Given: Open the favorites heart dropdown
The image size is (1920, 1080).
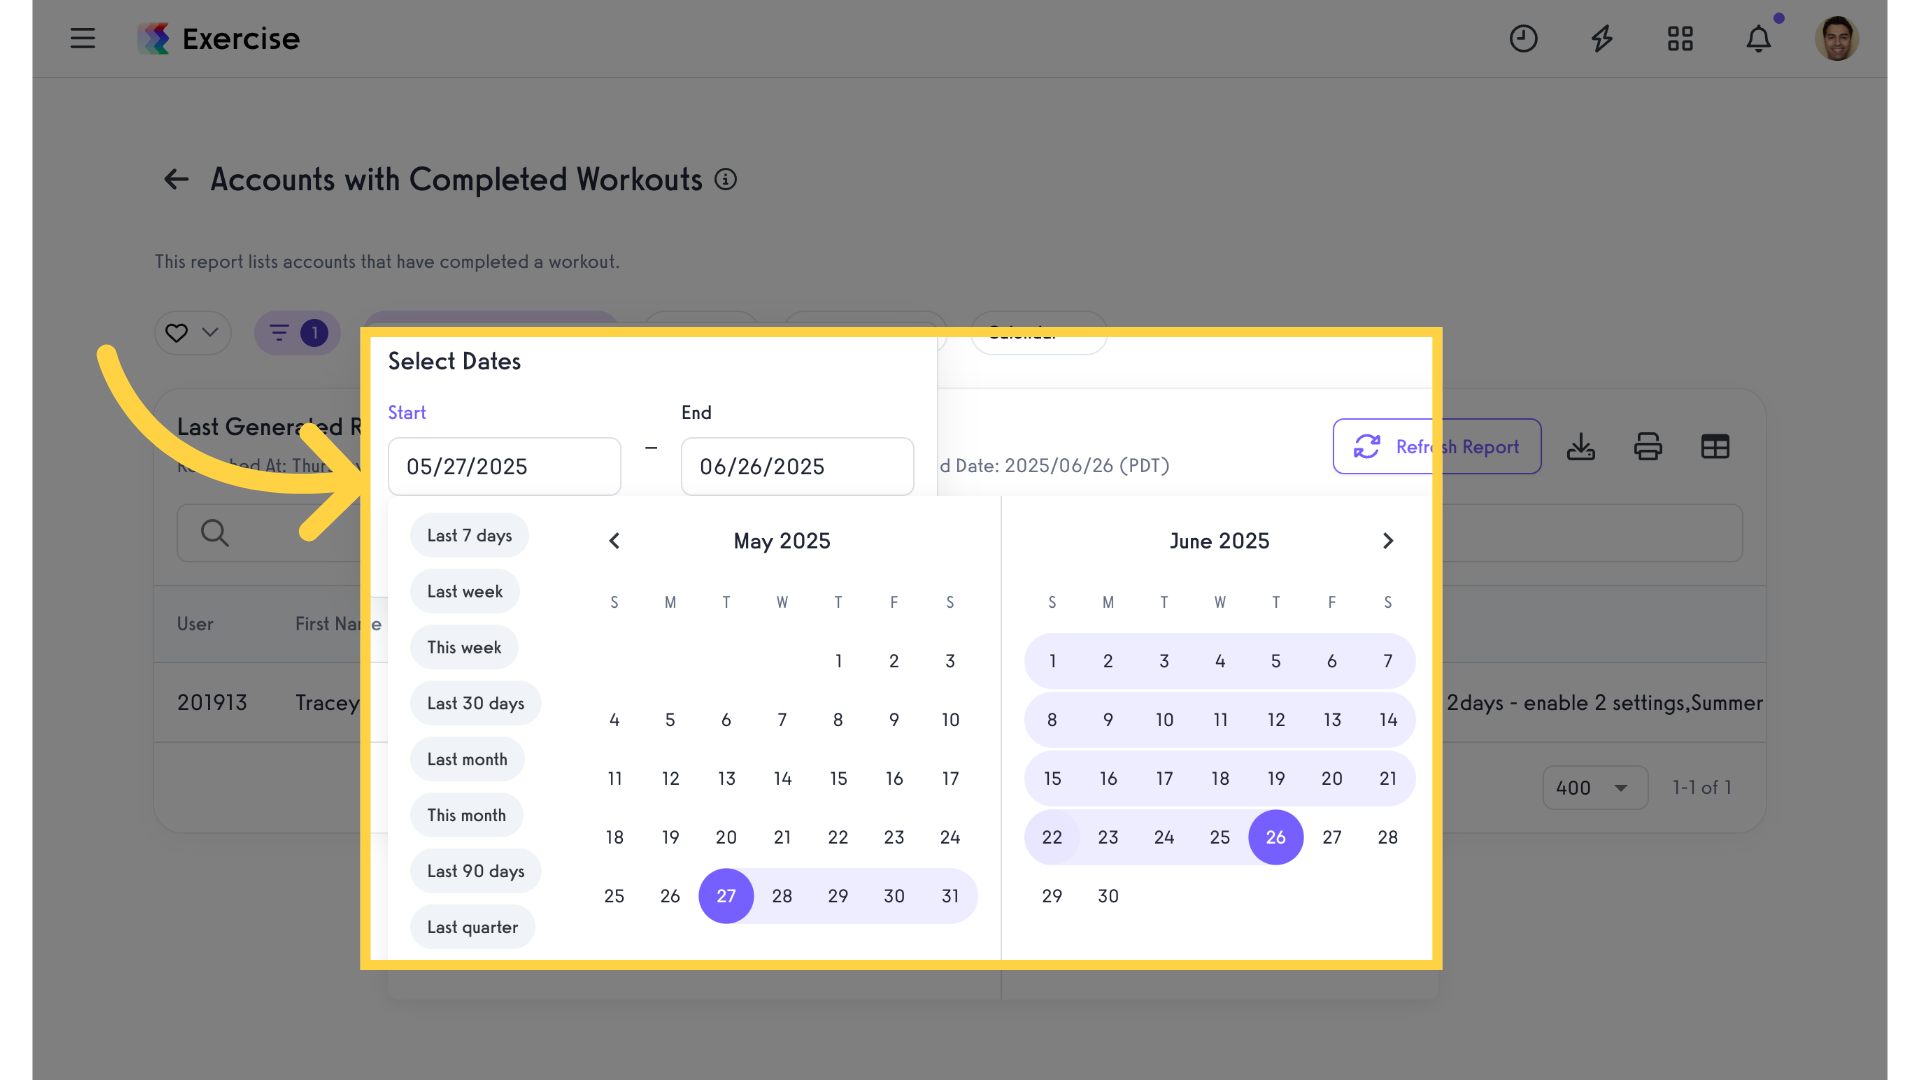Looking at the screenshot, I should [193, 333].
